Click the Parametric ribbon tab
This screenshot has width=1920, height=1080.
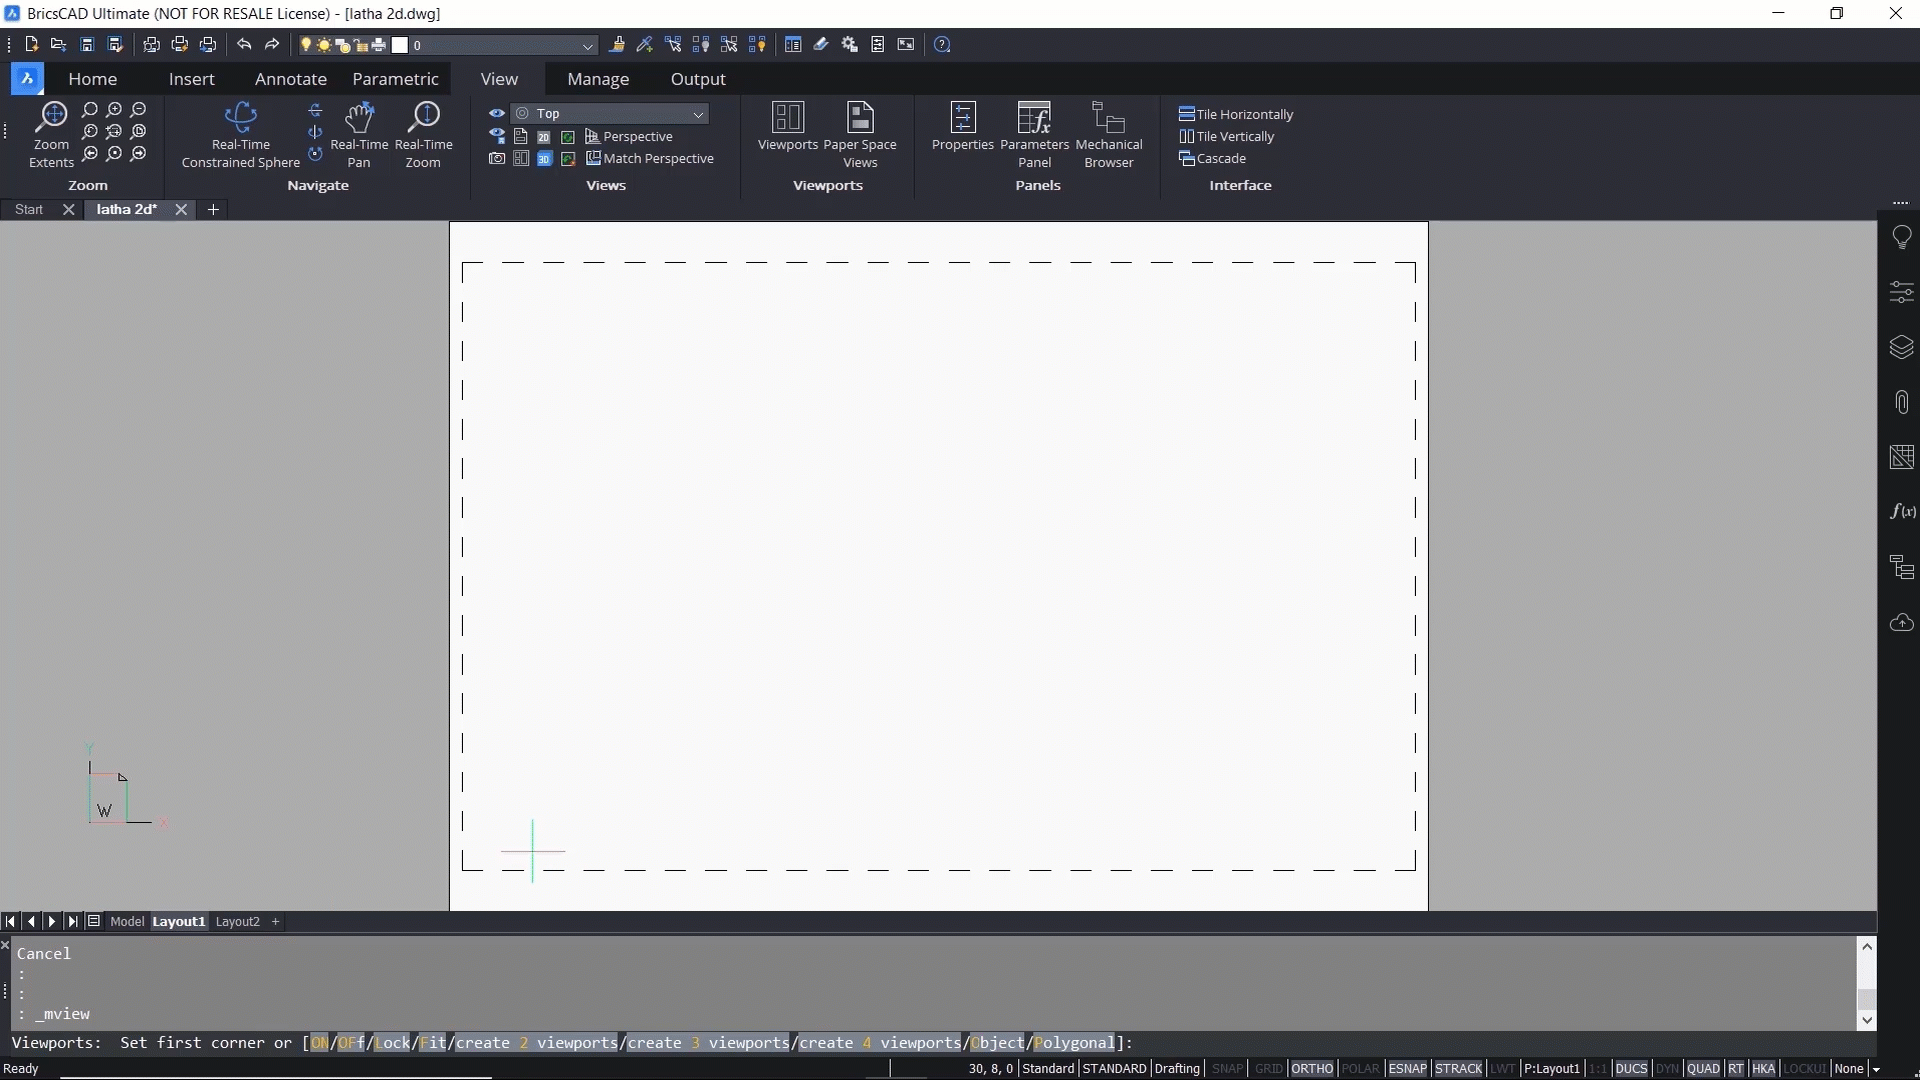tap(394, 79)
